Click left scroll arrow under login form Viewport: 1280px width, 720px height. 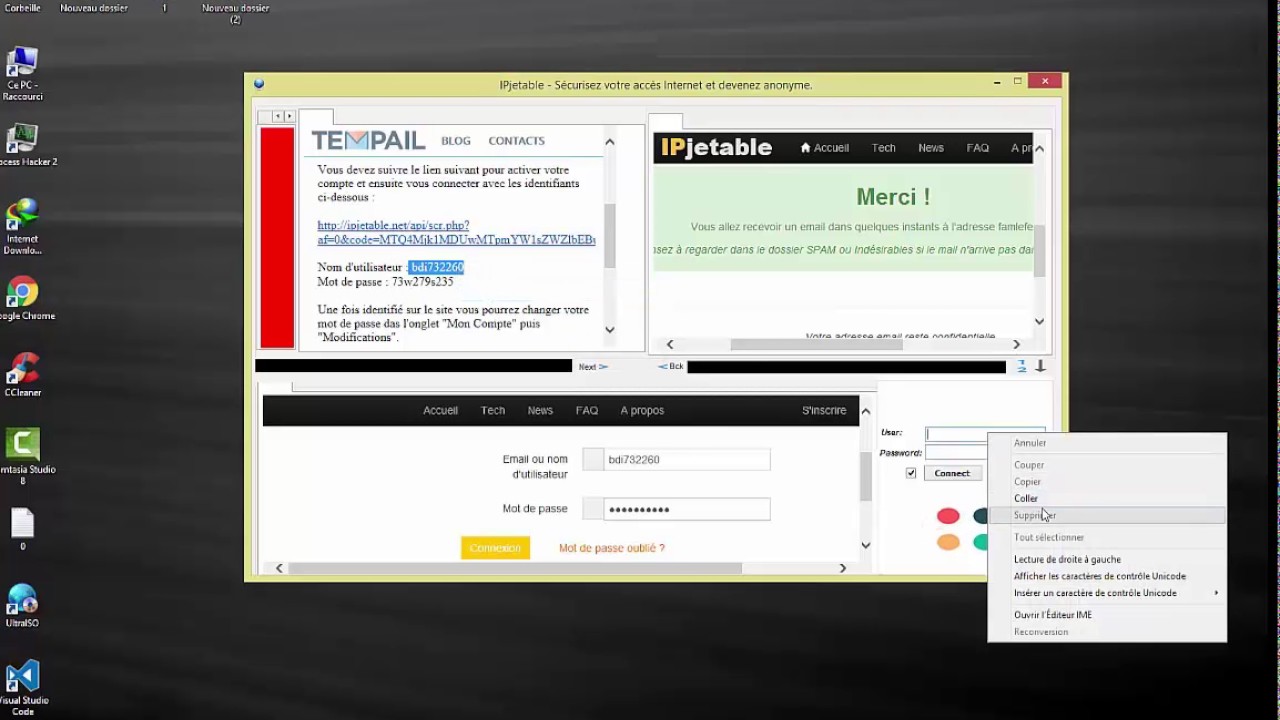[279, 568]
